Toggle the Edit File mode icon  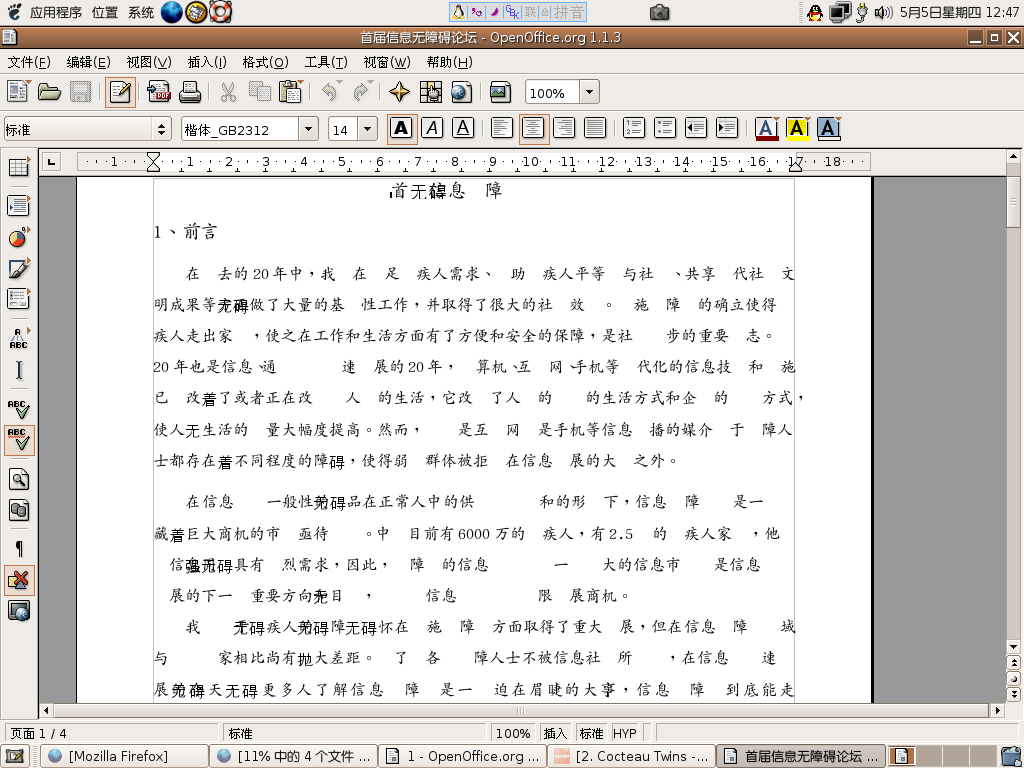click(x=120, y=92)
